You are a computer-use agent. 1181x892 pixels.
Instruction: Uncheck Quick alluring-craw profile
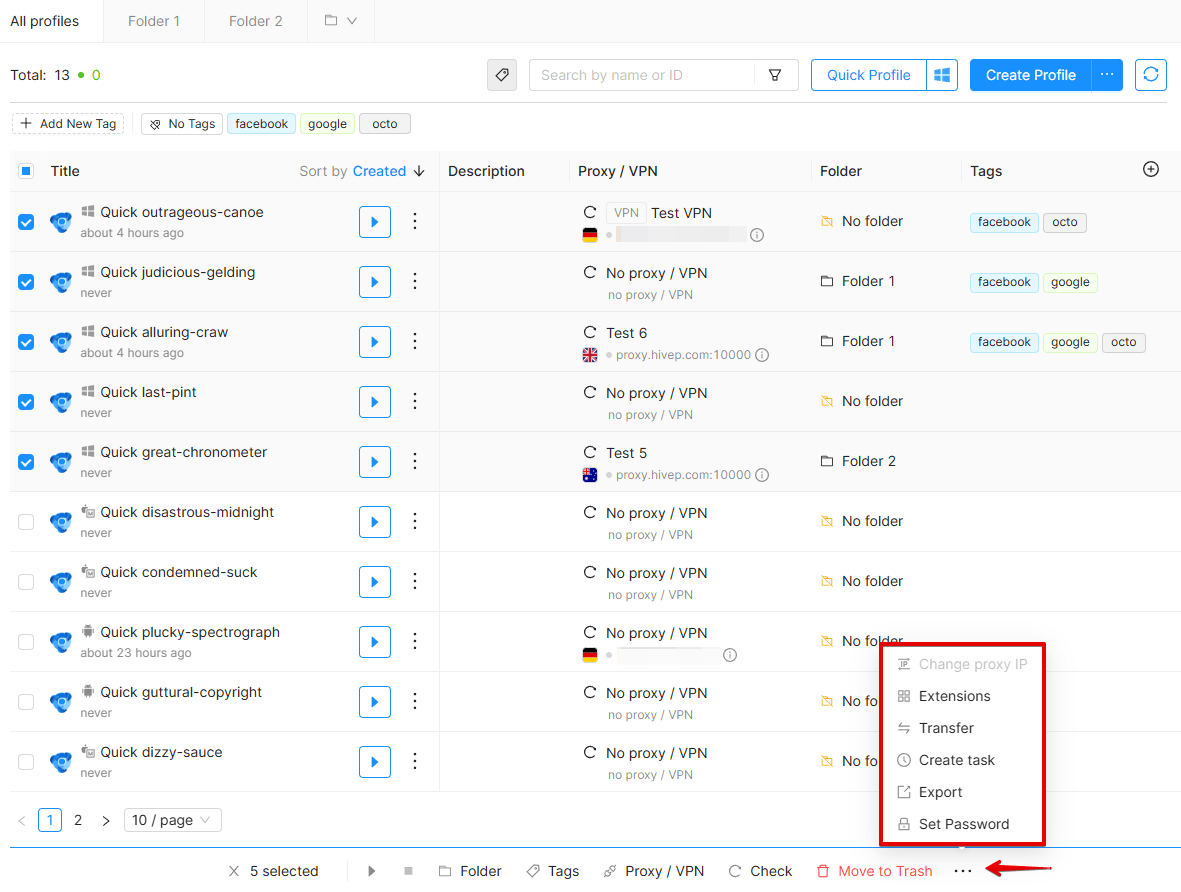click(x=26, y=342)
